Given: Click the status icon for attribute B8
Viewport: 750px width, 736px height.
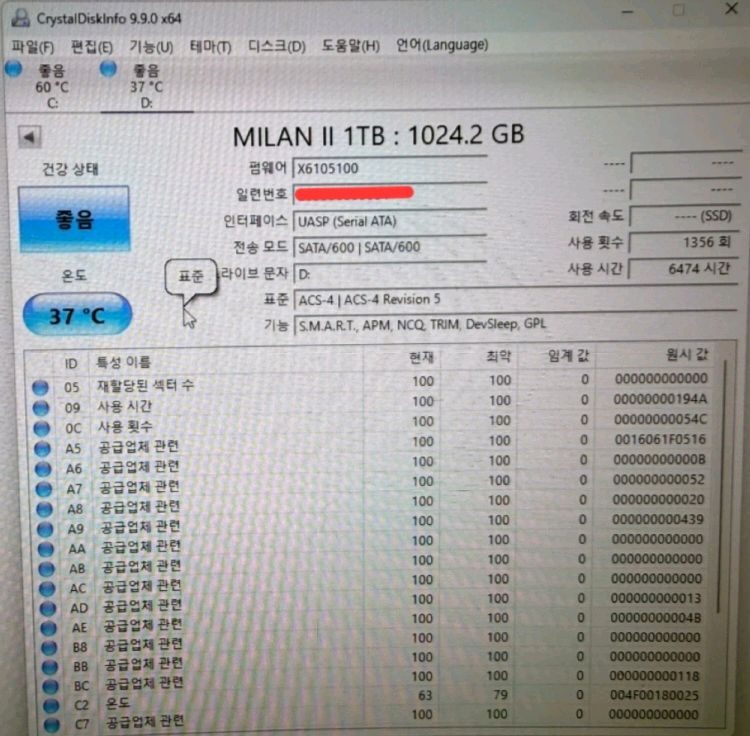Looking at the screenshot, I should pos(49,648).
